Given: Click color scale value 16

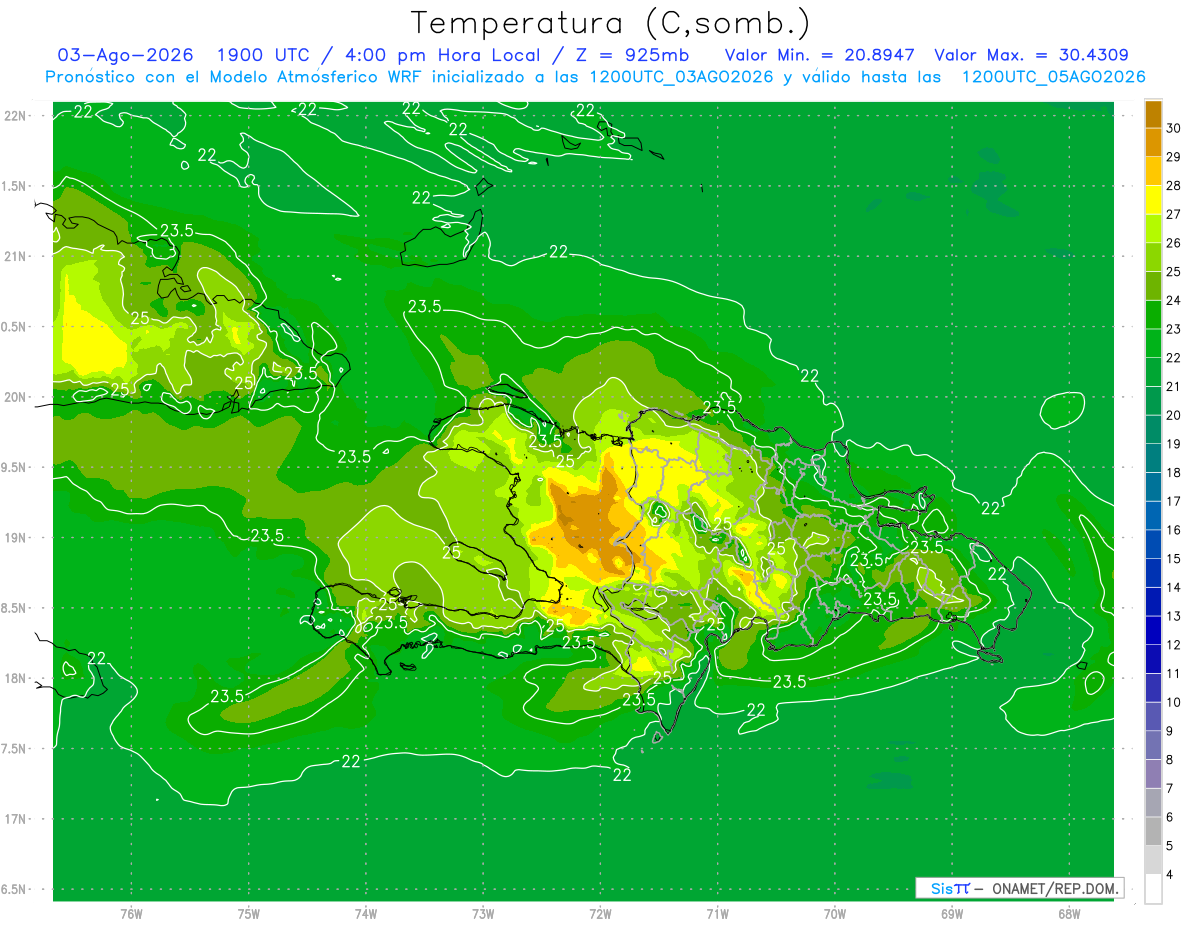Looking at the screenshot, I should click(x=1174, y=530).
